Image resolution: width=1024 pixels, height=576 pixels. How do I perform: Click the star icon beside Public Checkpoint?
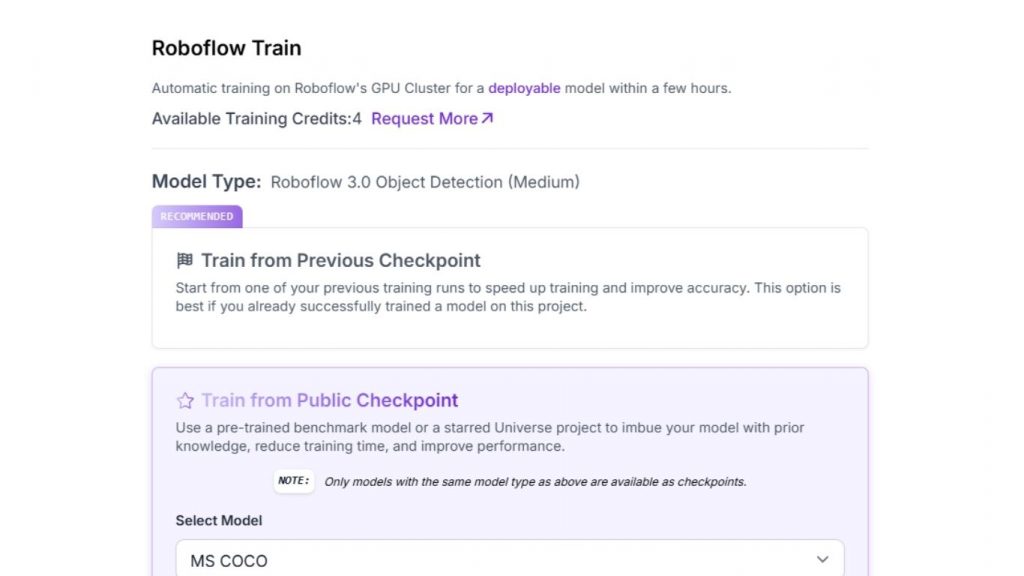click(x=185, y=401)
